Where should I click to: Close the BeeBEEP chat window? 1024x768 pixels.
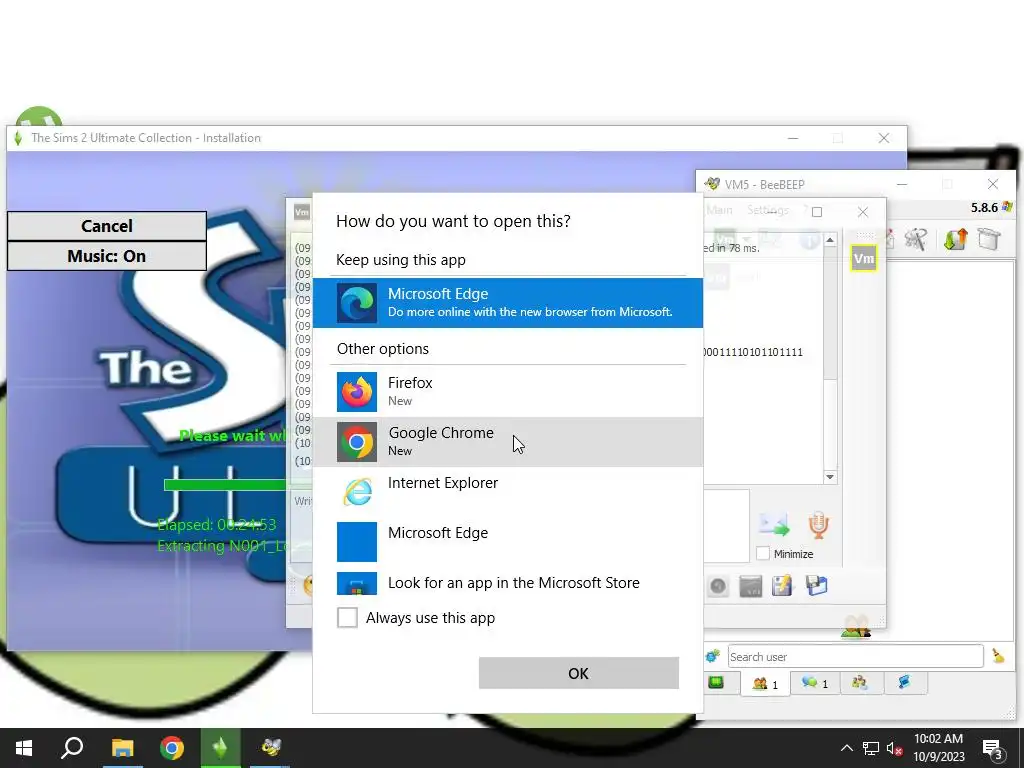[863, 212]
